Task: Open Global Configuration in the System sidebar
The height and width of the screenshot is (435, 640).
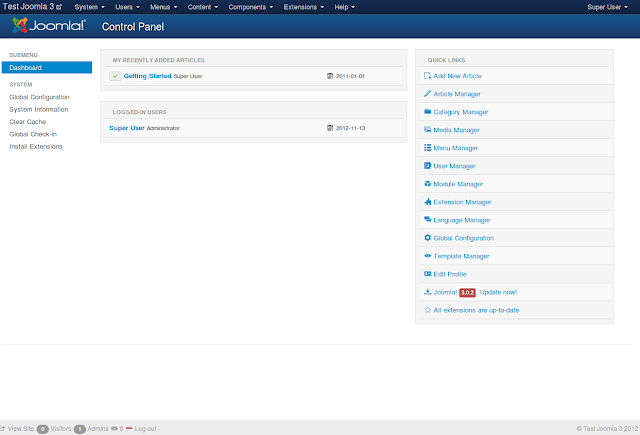Action: [40, 97]
